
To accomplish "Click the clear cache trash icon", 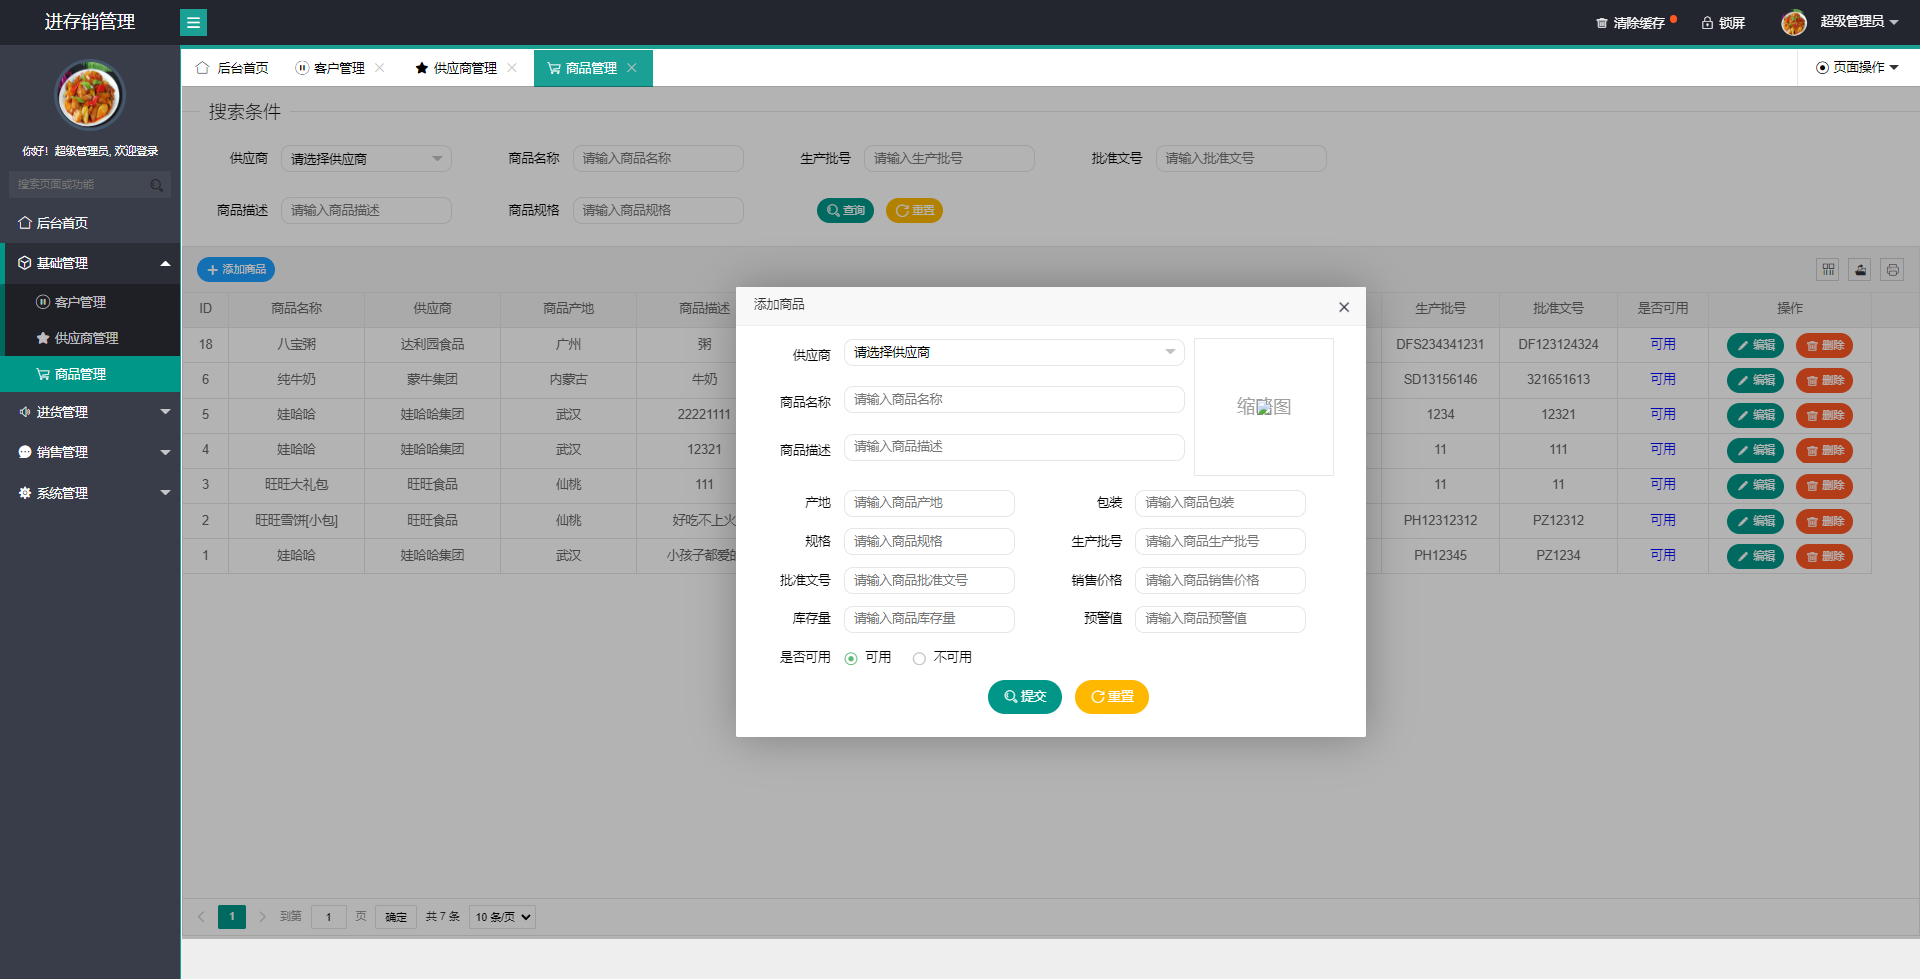I will (1601, 23).
